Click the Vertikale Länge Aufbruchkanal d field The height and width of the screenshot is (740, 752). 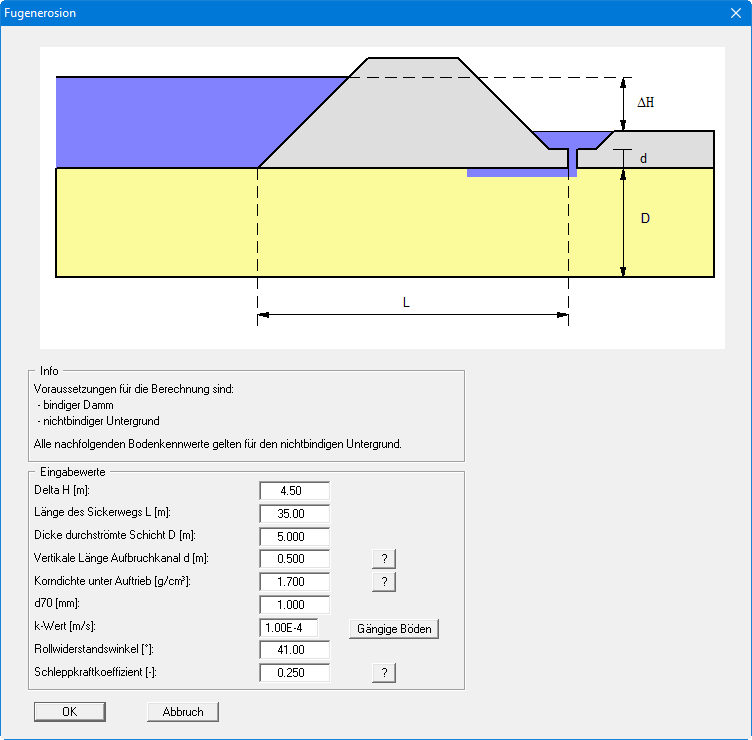293,559
